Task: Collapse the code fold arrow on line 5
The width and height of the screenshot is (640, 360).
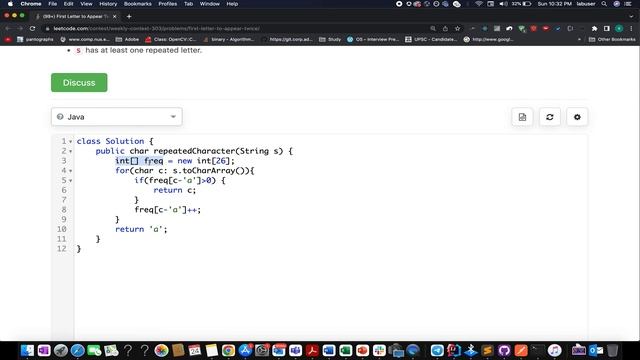Action: [71, 181]
